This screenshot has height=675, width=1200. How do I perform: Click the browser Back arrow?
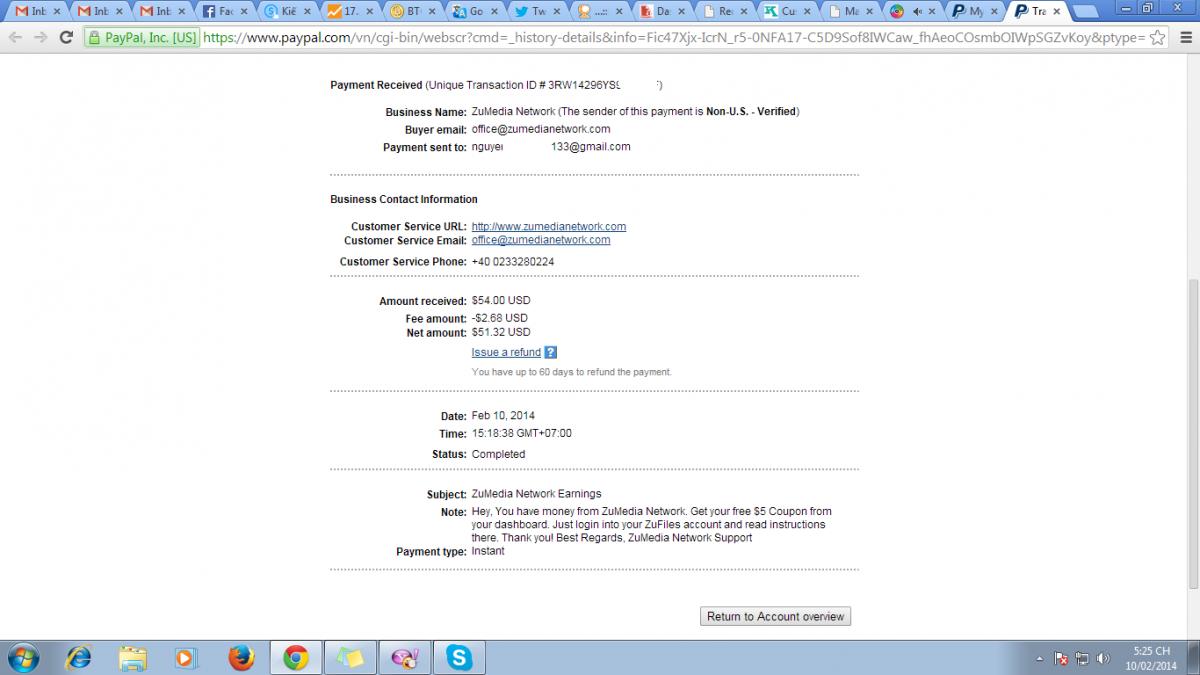click(x=16, y=37)
